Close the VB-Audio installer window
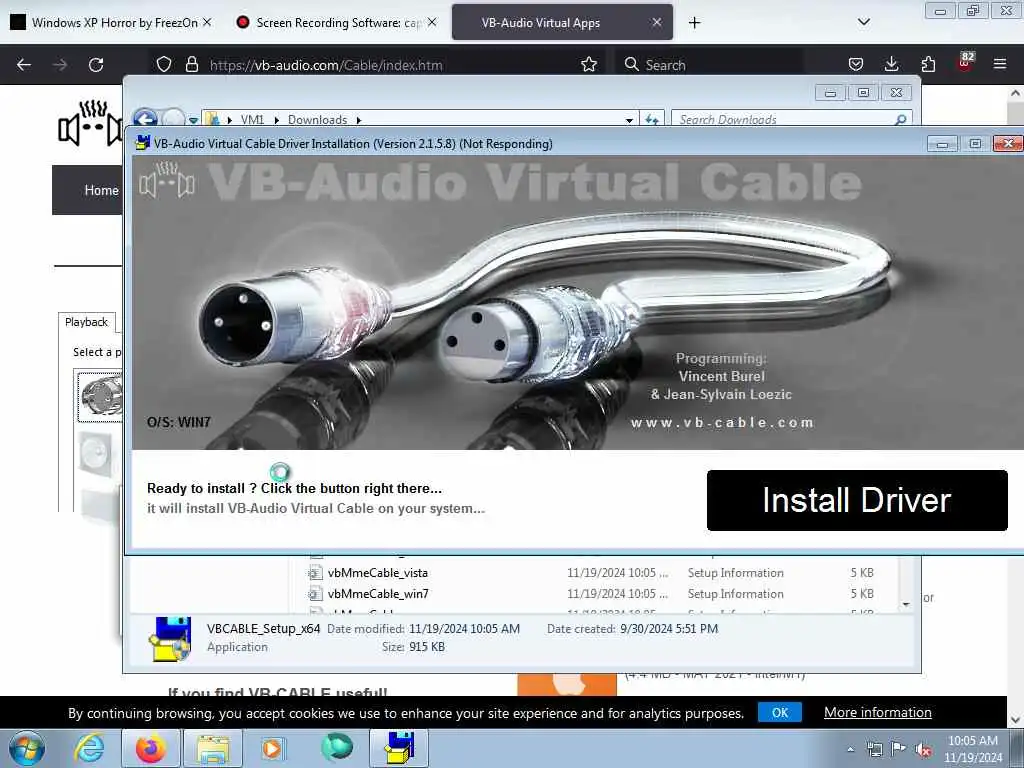The width and height of the screenshot is (1024, 768). click(1008, 144)
